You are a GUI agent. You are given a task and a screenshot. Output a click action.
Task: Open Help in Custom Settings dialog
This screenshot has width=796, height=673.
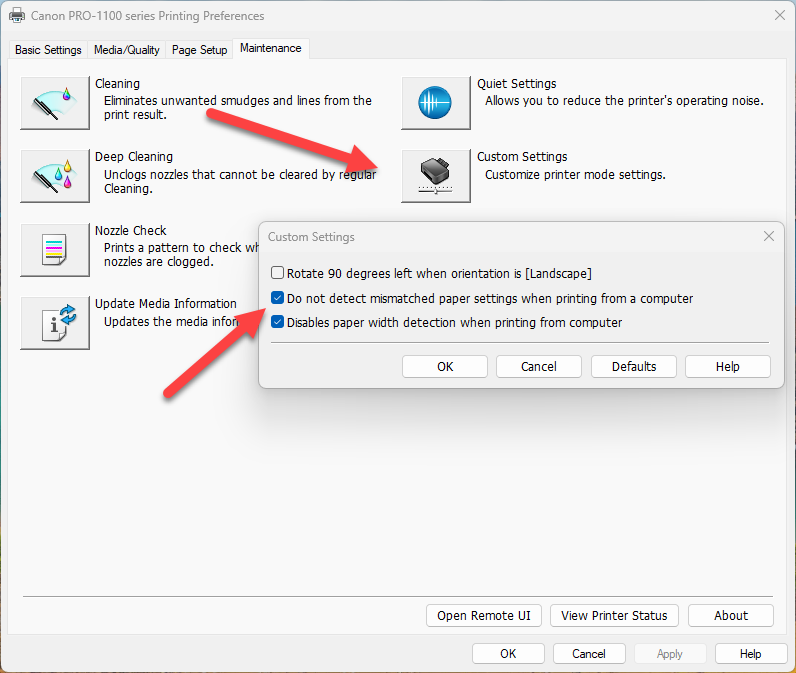pos(727,367)
